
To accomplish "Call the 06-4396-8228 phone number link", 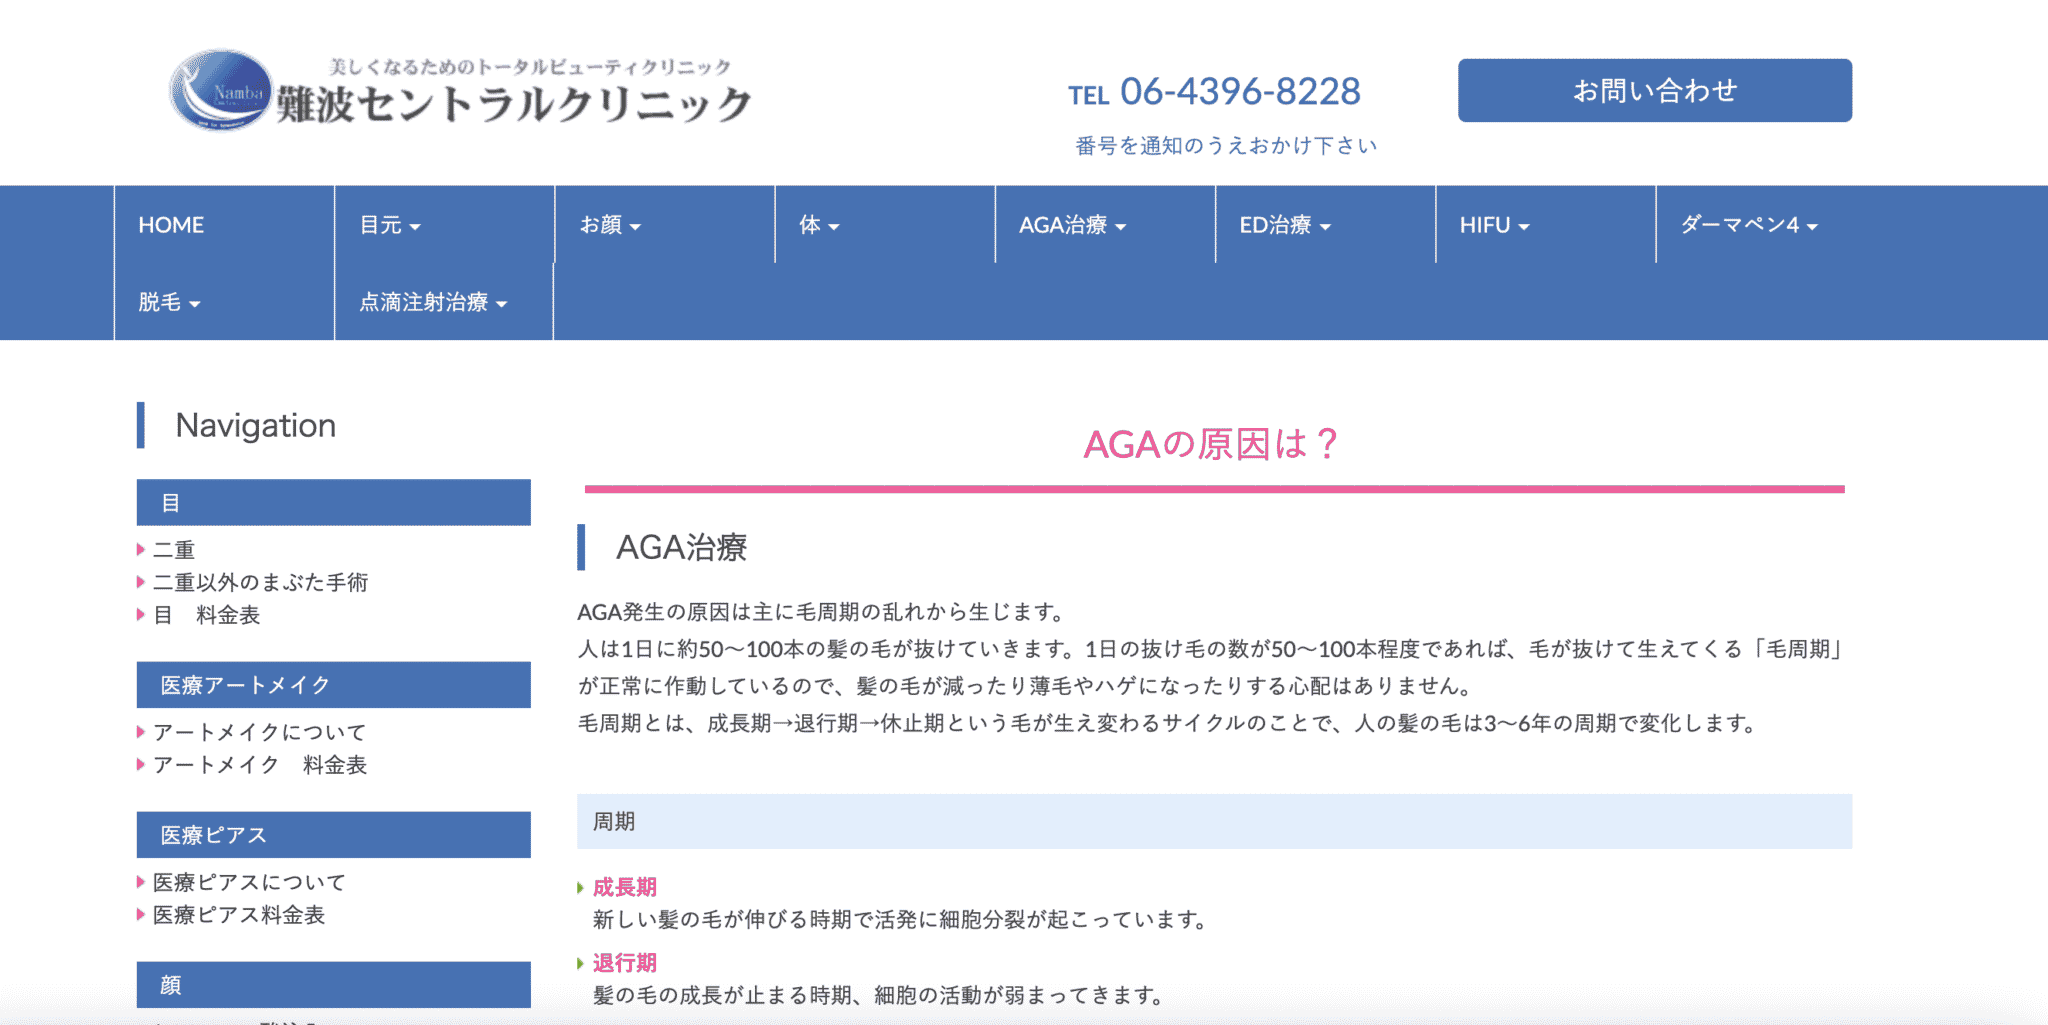I will (1239, 92).
